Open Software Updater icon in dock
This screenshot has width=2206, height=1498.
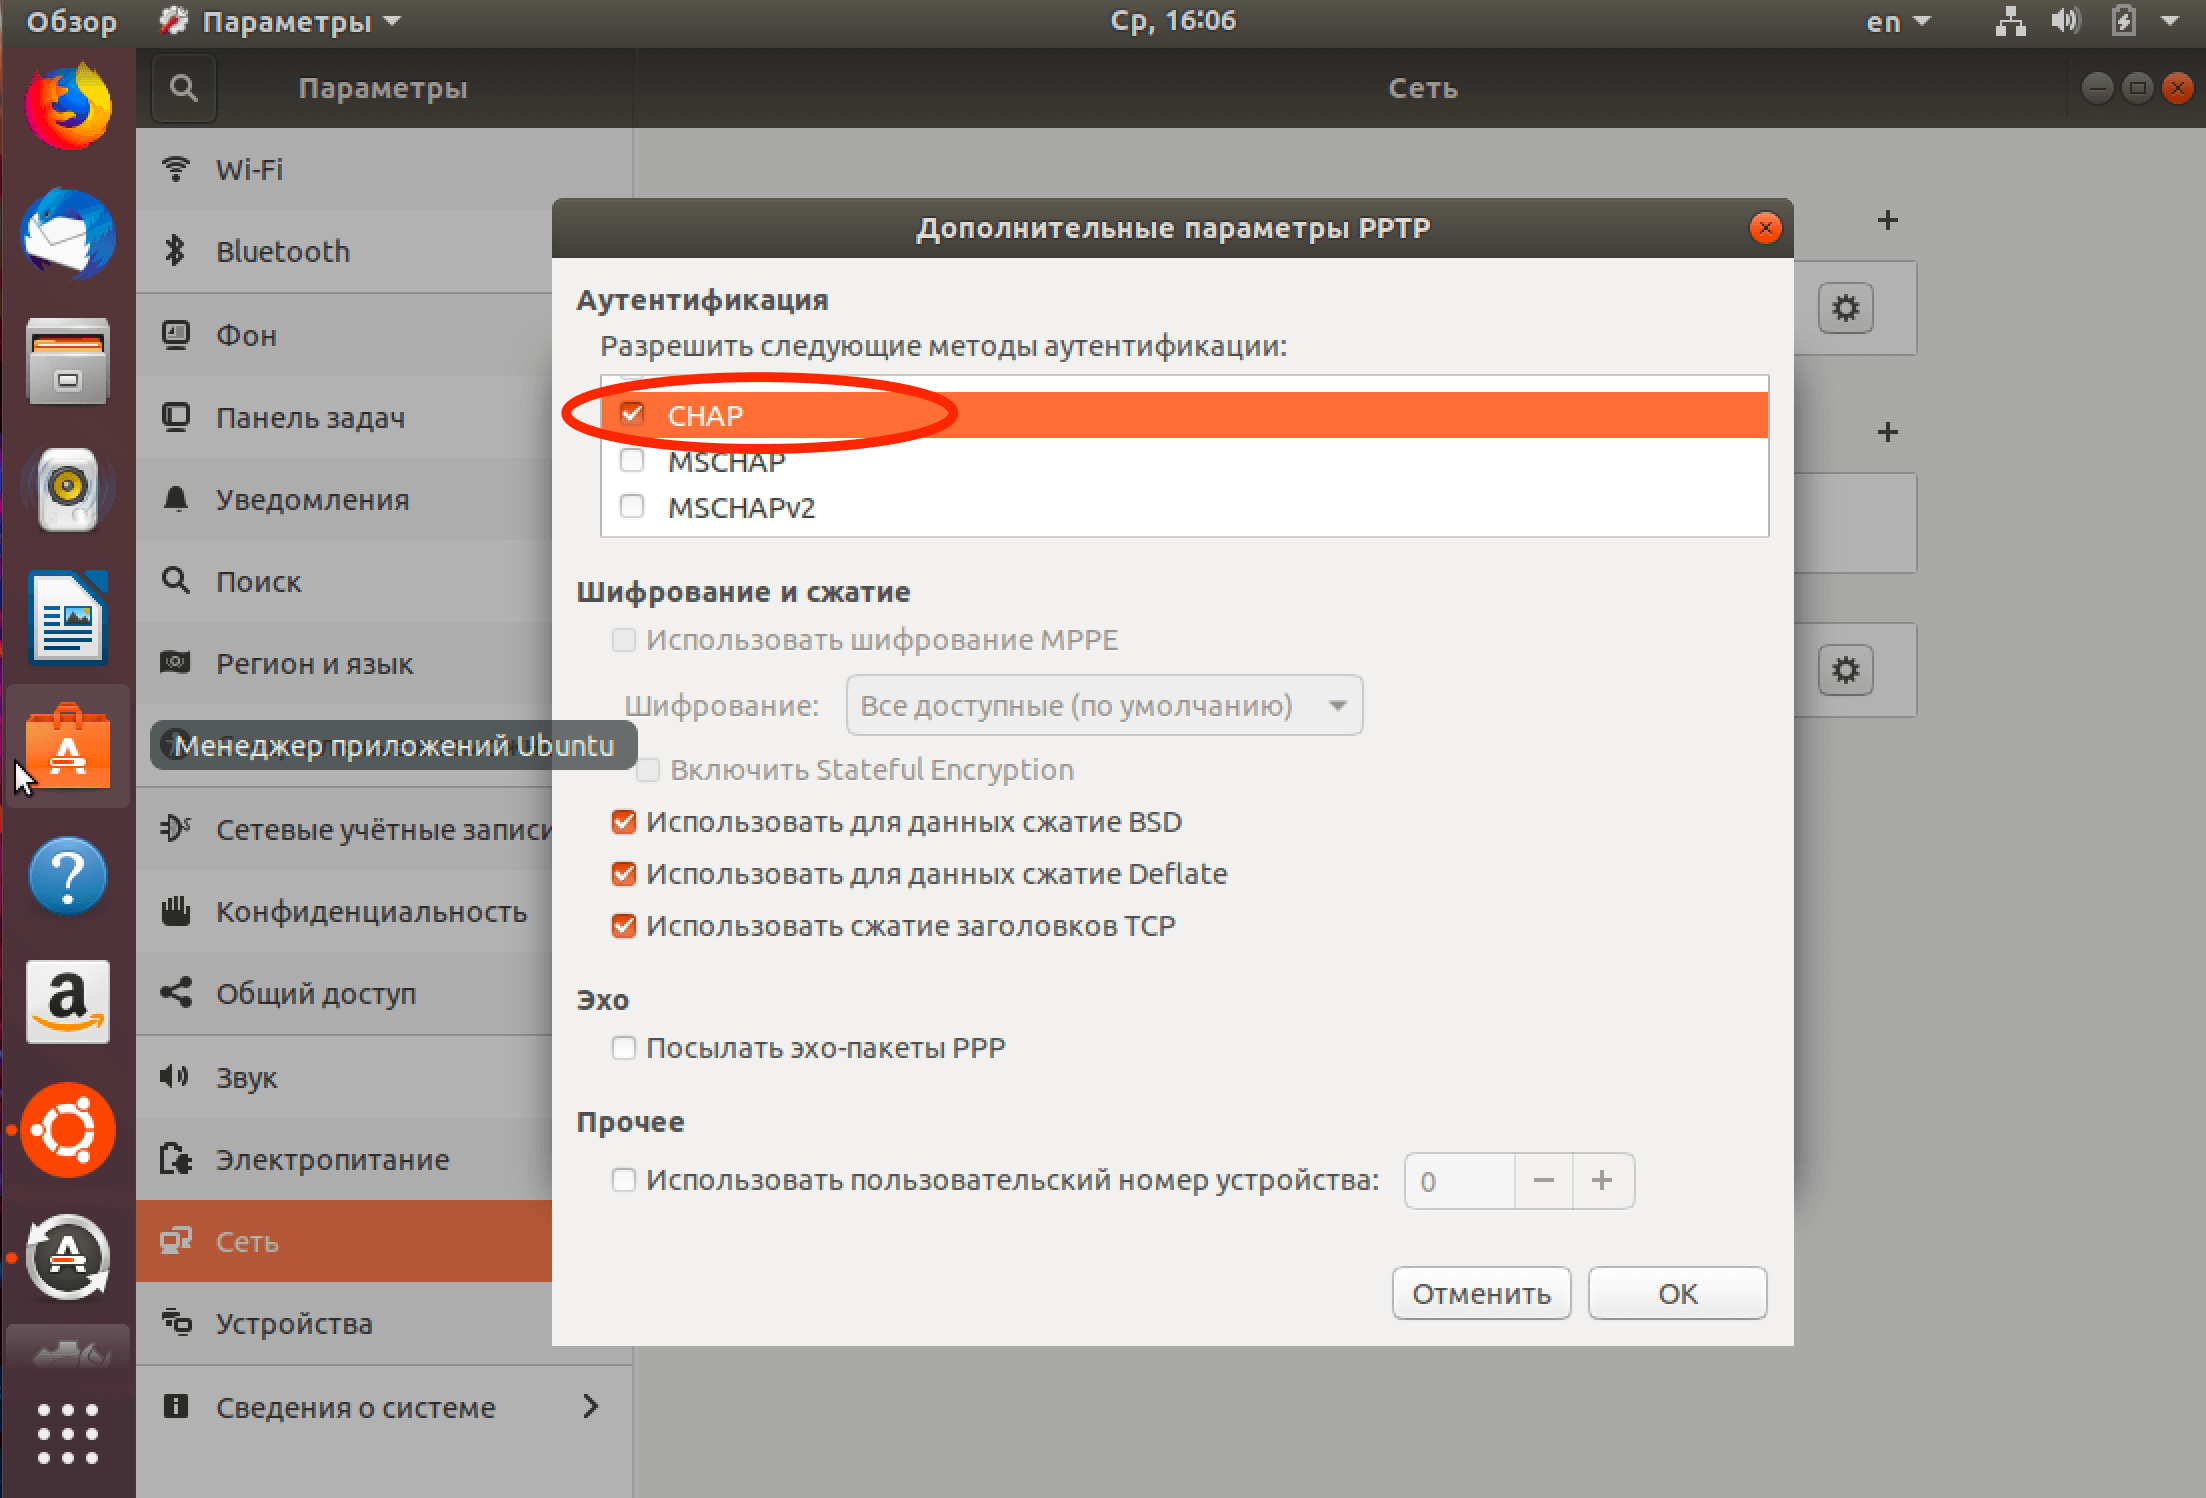click(x=67, y=1261)
